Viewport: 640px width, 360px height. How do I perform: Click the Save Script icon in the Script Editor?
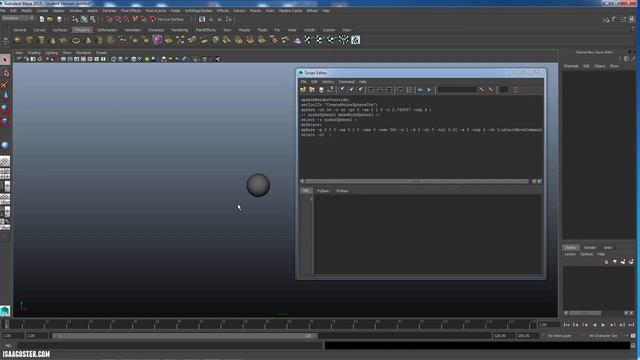pos(321,90)
